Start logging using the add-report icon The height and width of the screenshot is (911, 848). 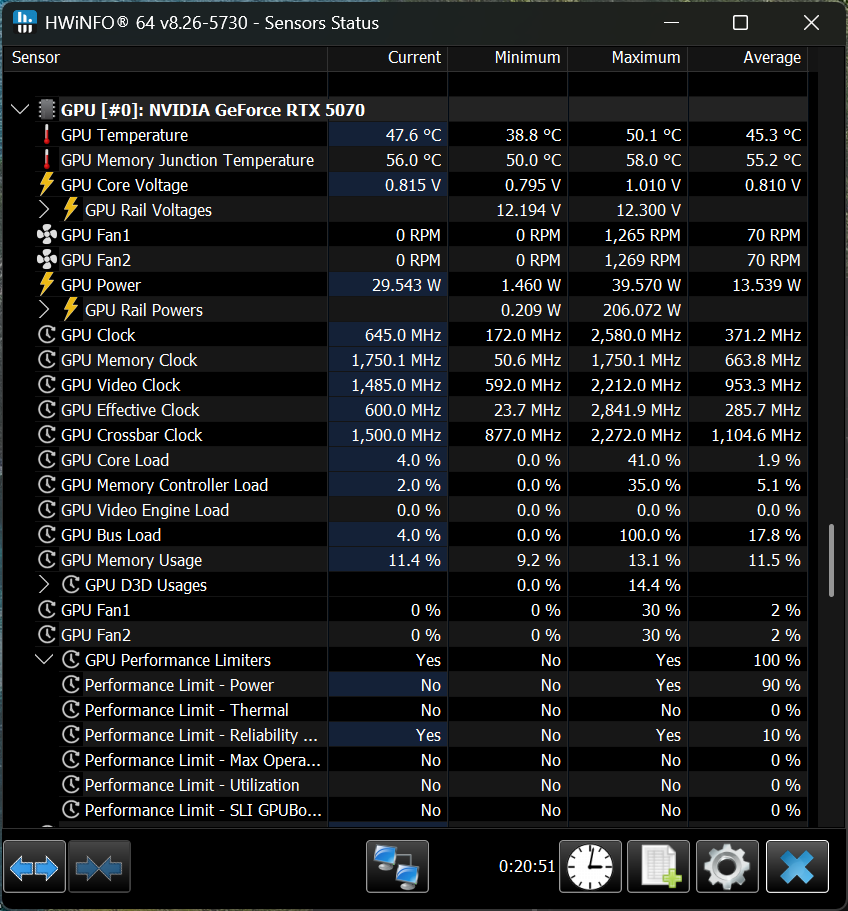(x=658, y=866)
